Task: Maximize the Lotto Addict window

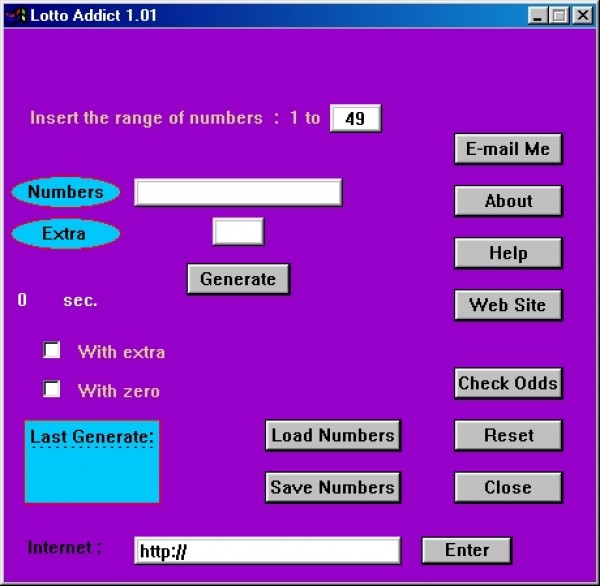Action: 559,16
